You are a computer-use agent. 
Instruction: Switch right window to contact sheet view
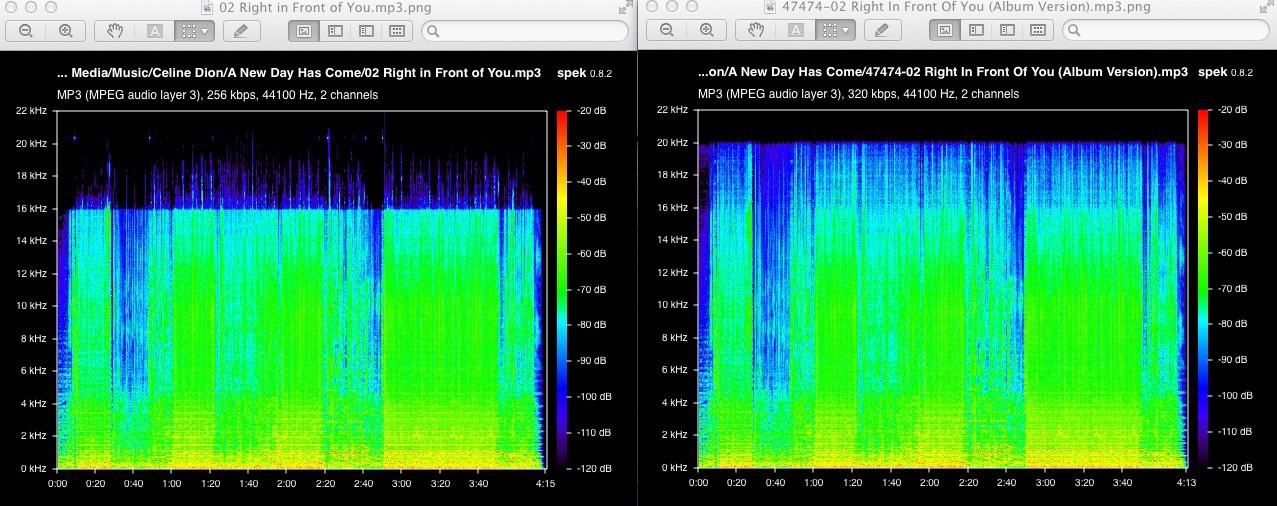1037,30
